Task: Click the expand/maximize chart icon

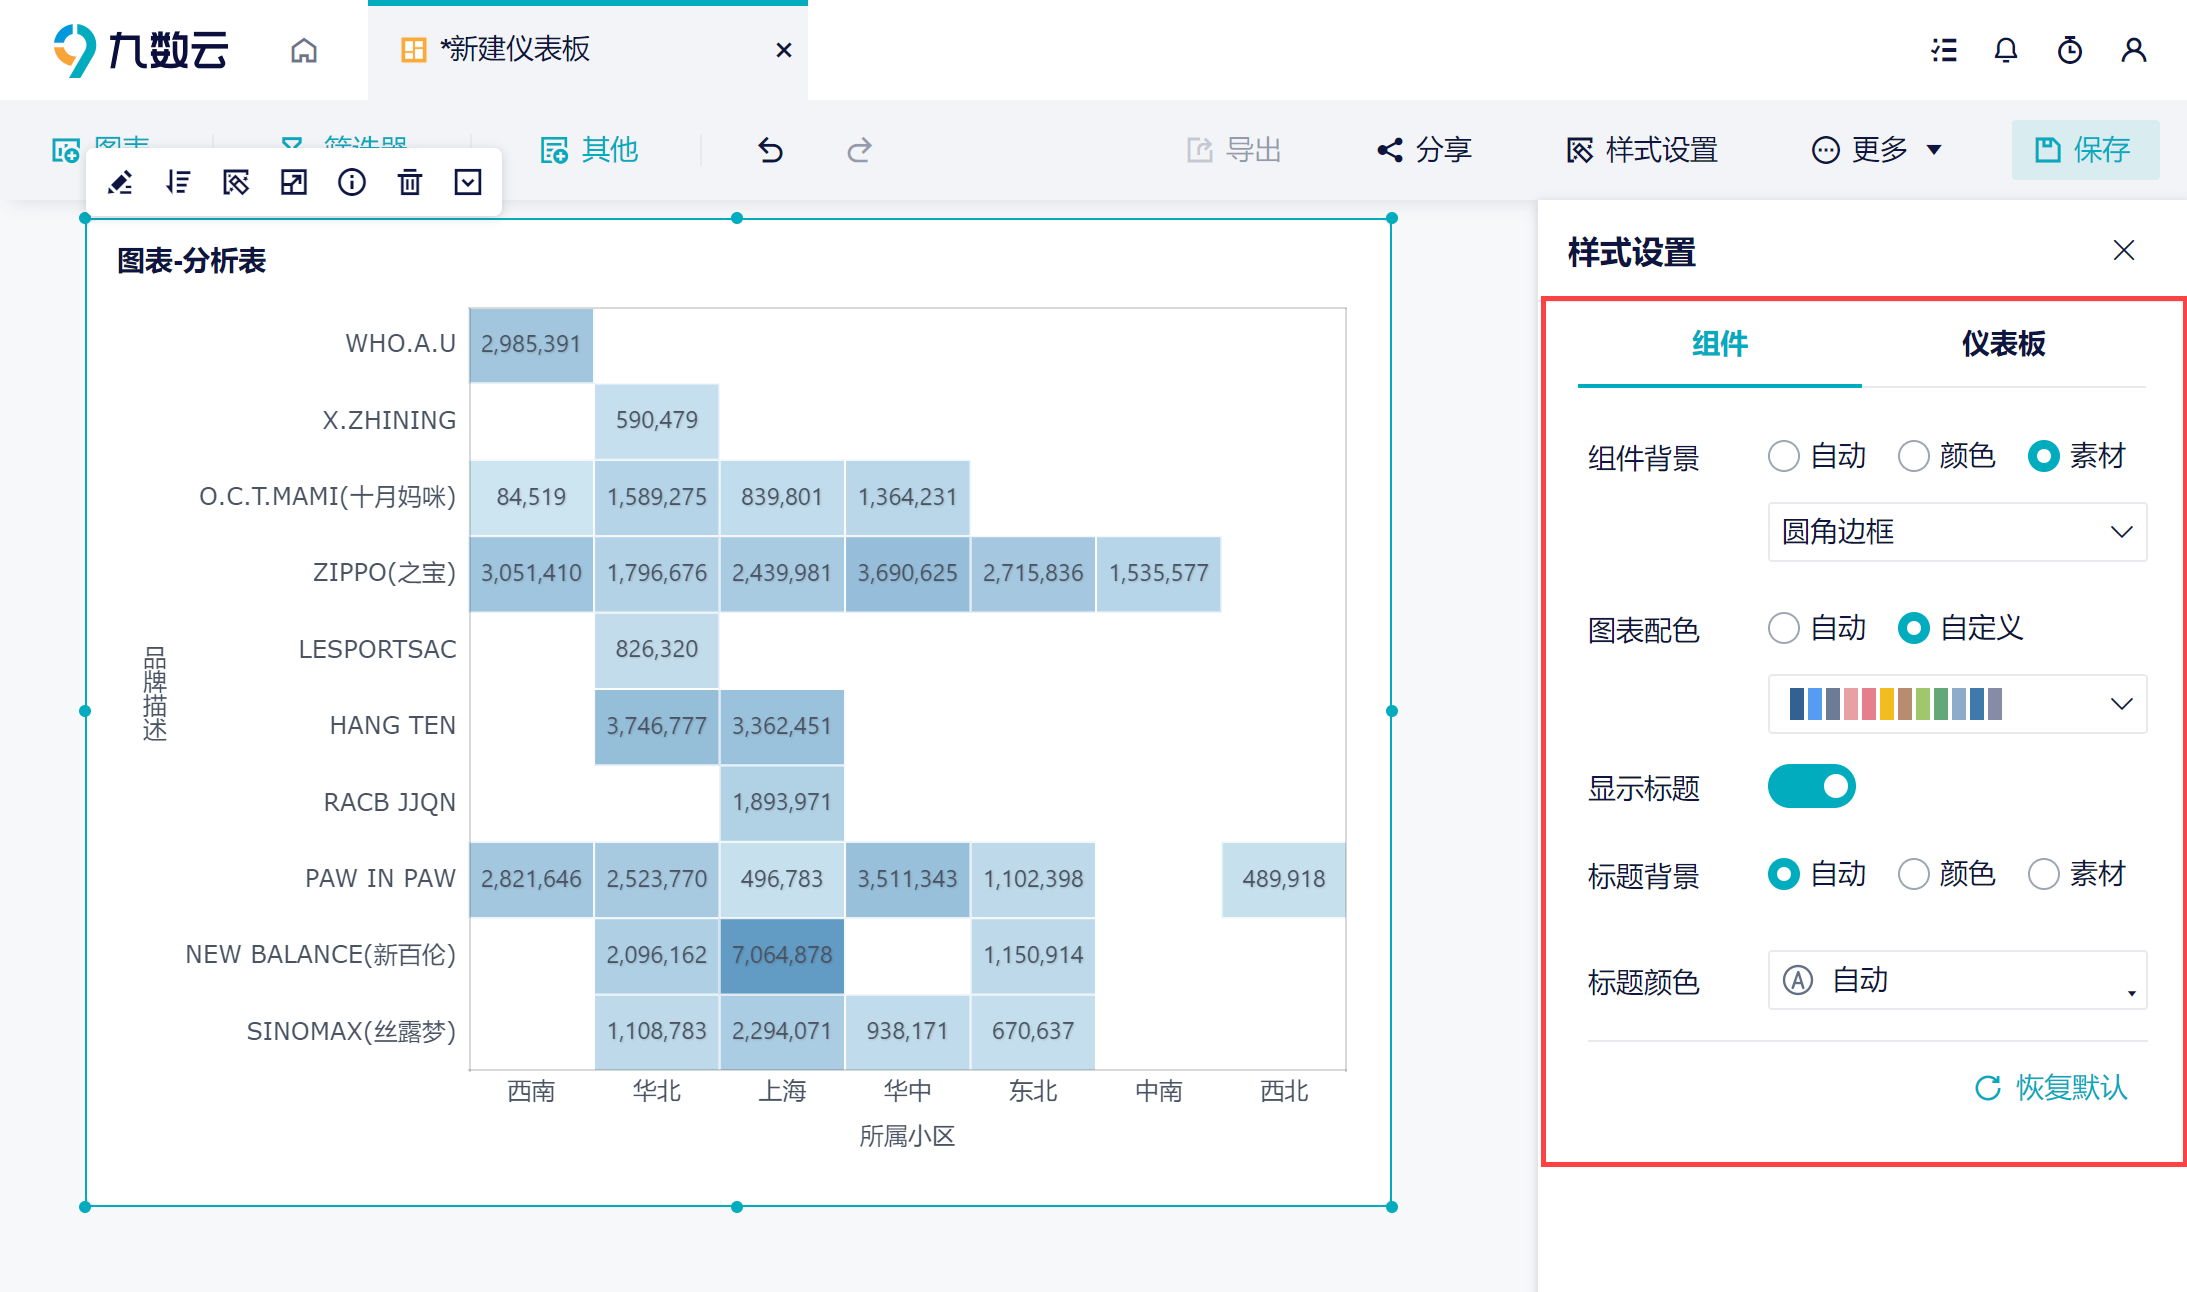Action: tap(294, 182)
